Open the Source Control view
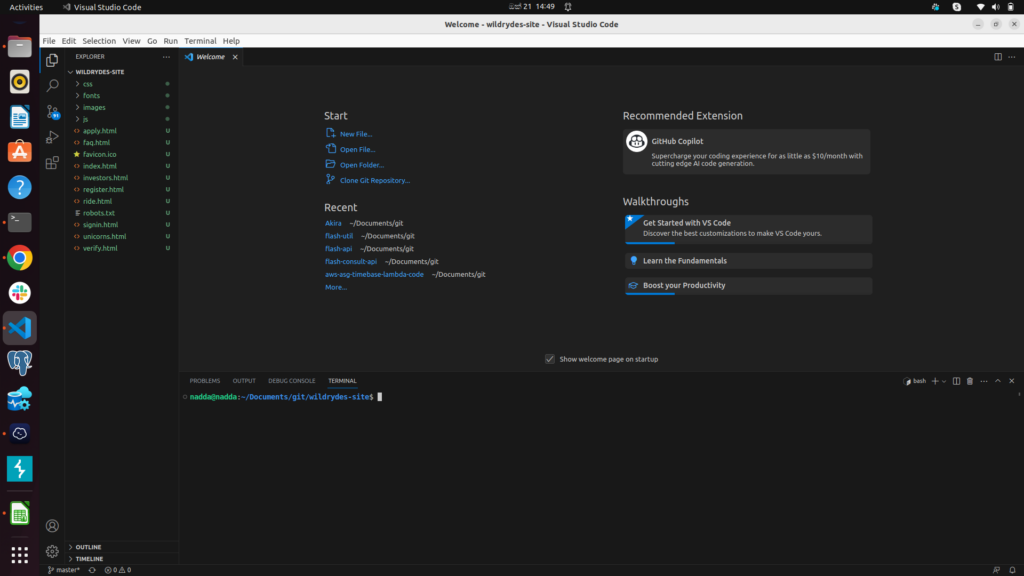This screenshot has height=576, width=1024. click(52, 112)
